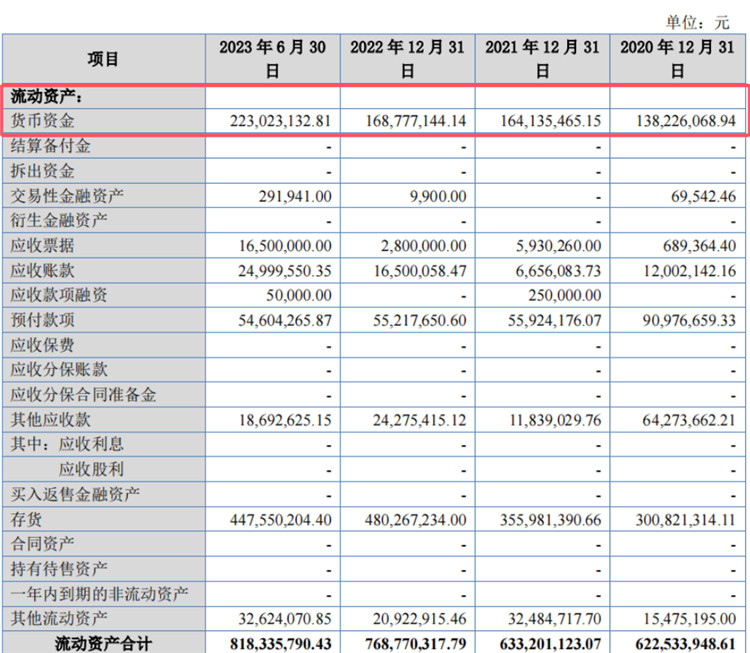Select the value 9,900.00
This screenshot has width=750, height=653.
tap(438, 197)
